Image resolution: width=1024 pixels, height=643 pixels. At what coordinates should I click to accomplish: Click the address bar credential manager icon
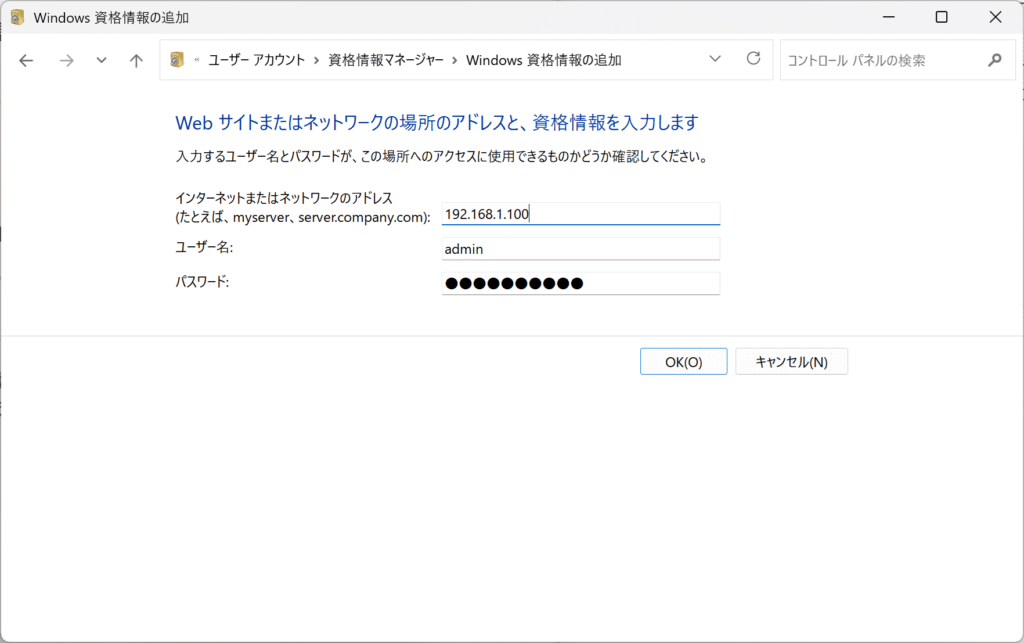pyautogui.click(x=177, y=60)
